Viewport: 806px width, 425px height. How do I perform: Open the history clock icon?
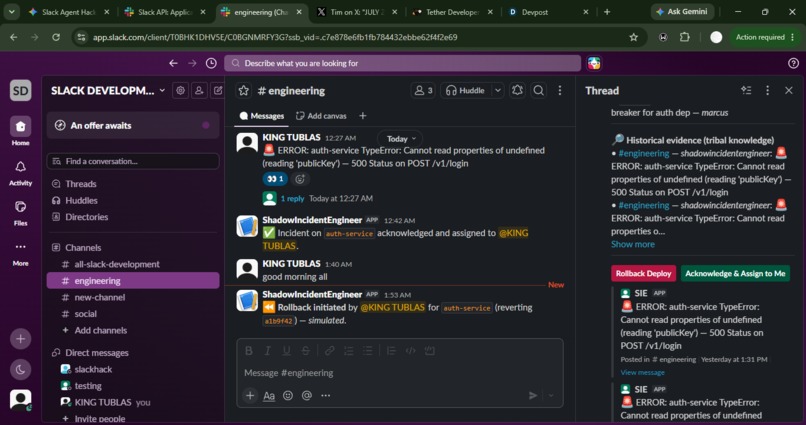pos(211,63)
